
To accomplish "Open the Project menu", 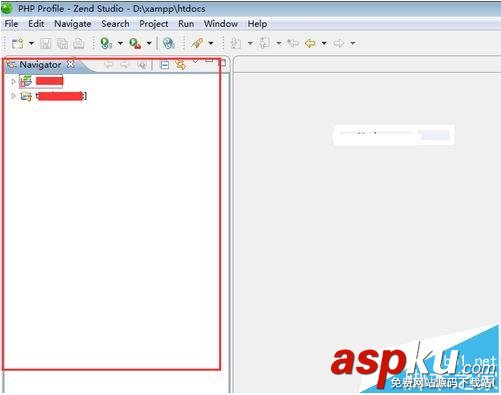I will point(154,24).
